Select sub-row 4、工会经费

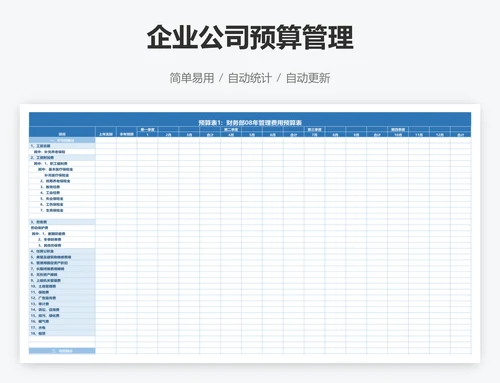[62, 193]
